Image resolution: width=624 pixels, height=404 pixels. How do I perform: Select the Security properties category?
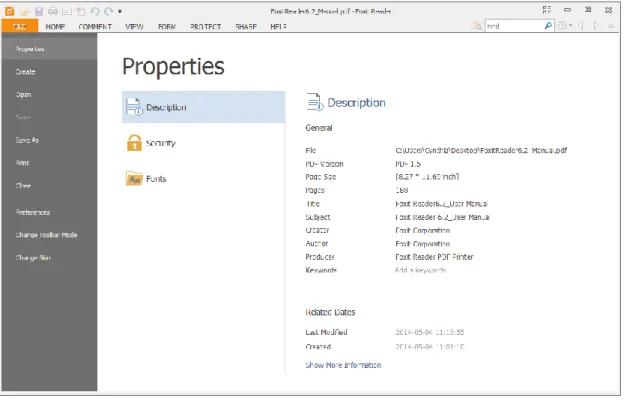tap(203, 142)
